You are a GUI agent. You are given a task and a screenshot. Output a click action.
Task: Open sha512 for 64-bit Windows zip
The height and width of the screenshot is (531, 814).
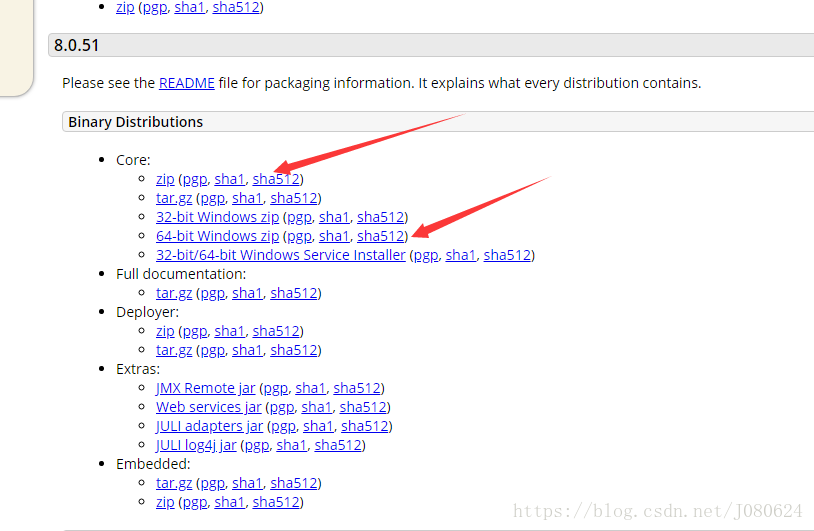click(381, 236)
